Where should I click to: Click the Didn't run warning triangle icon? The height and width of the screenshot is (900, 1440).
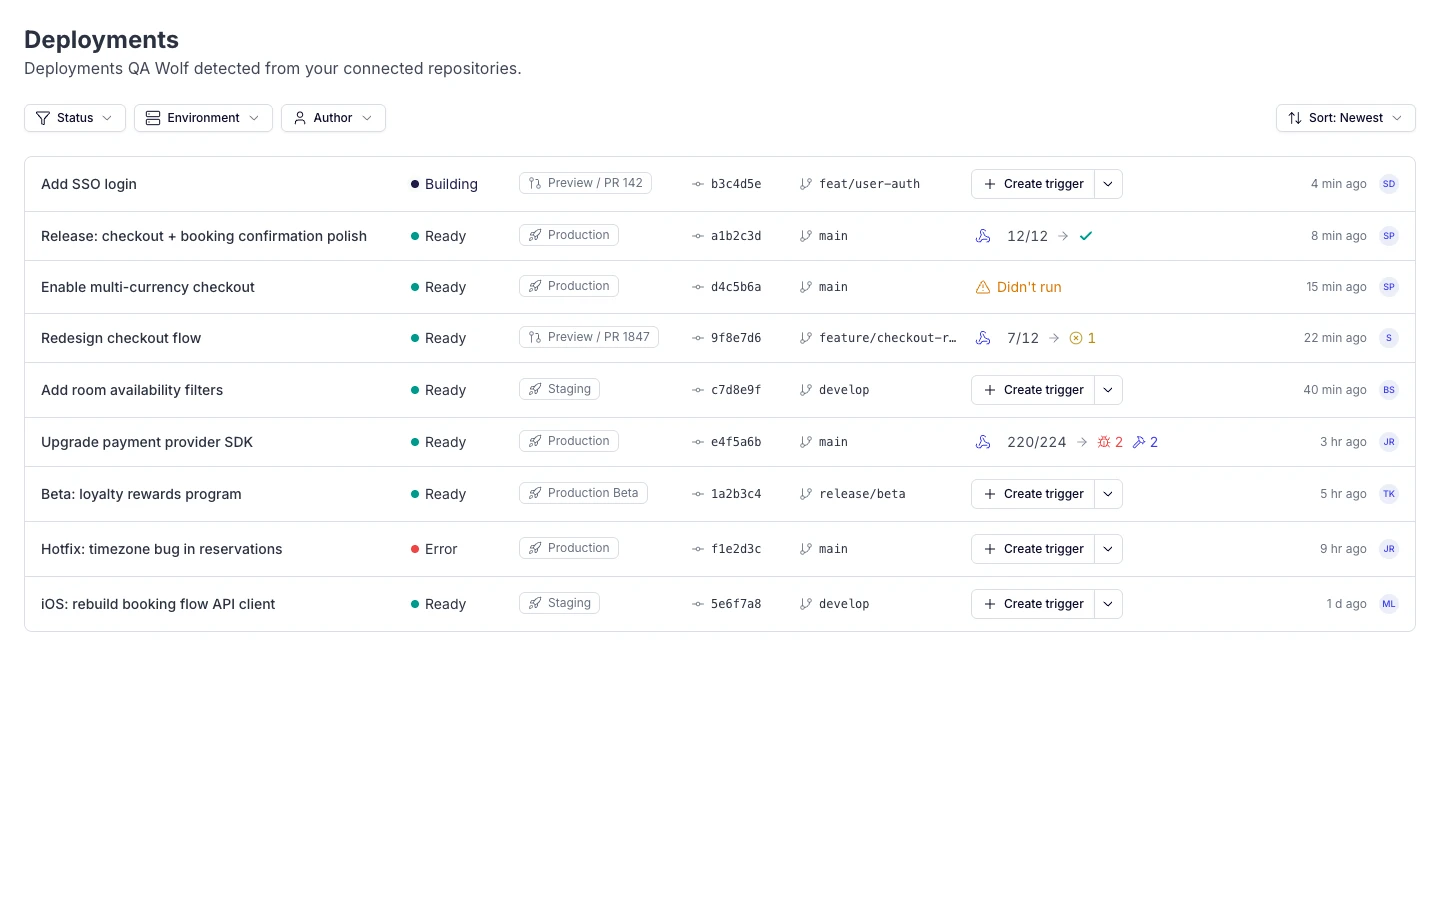tap(983, 287)
